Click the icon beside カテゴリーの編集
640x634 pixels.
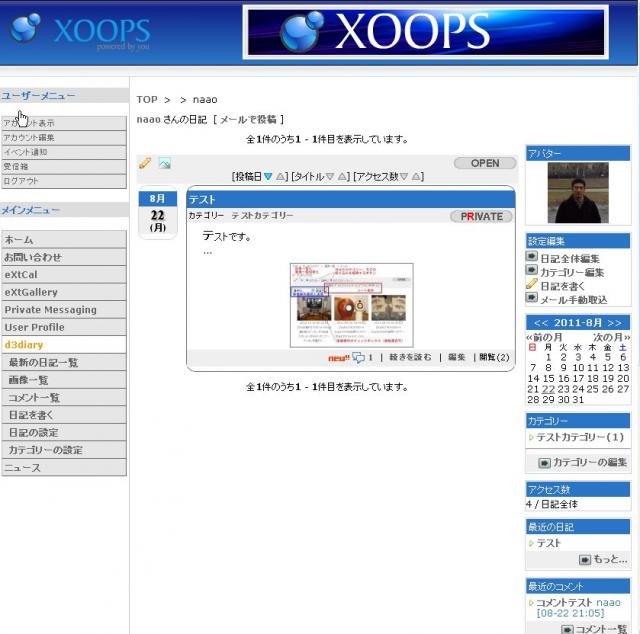(x=544, y=463)
